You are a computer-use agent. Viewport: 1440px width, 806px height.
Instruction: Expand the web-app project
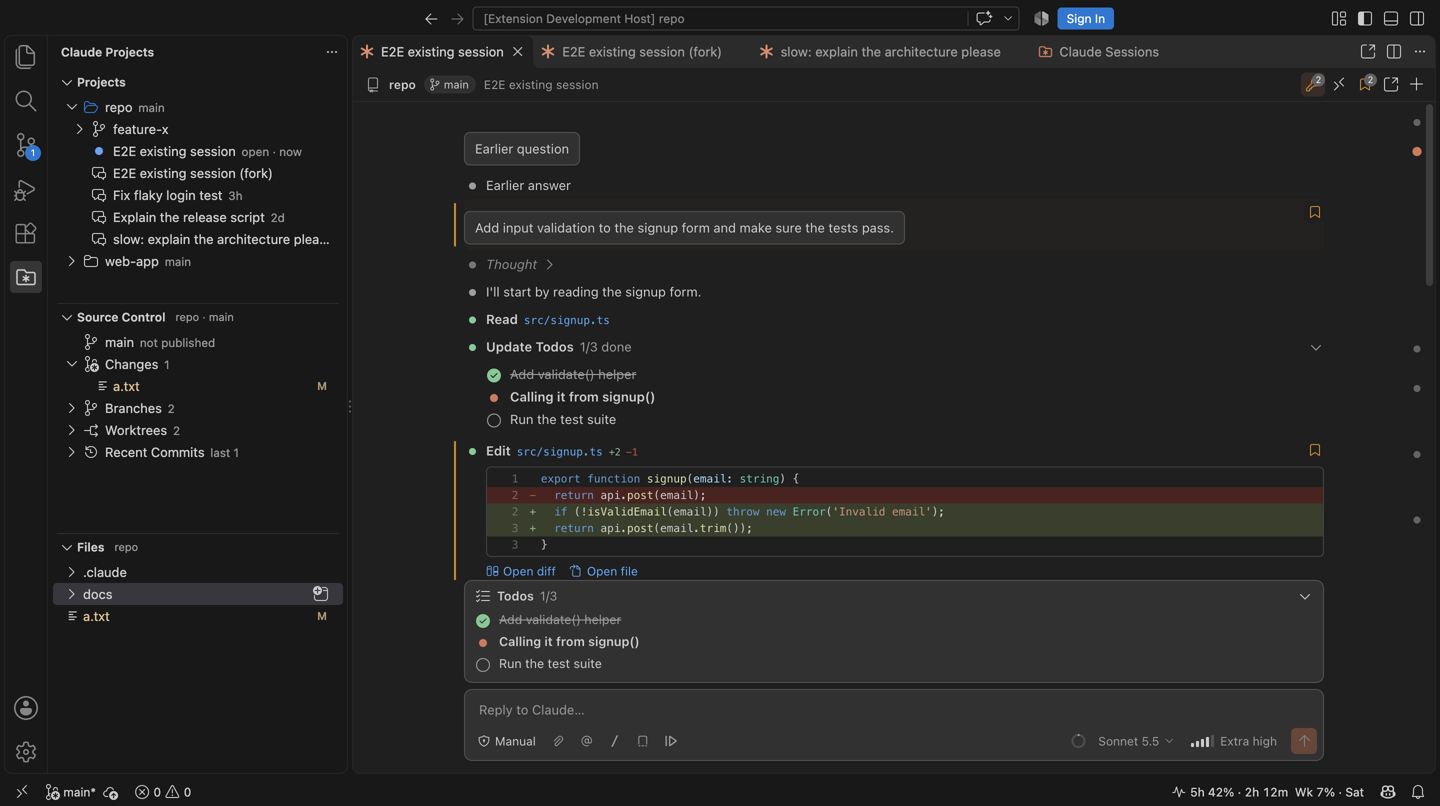point(72,262)
